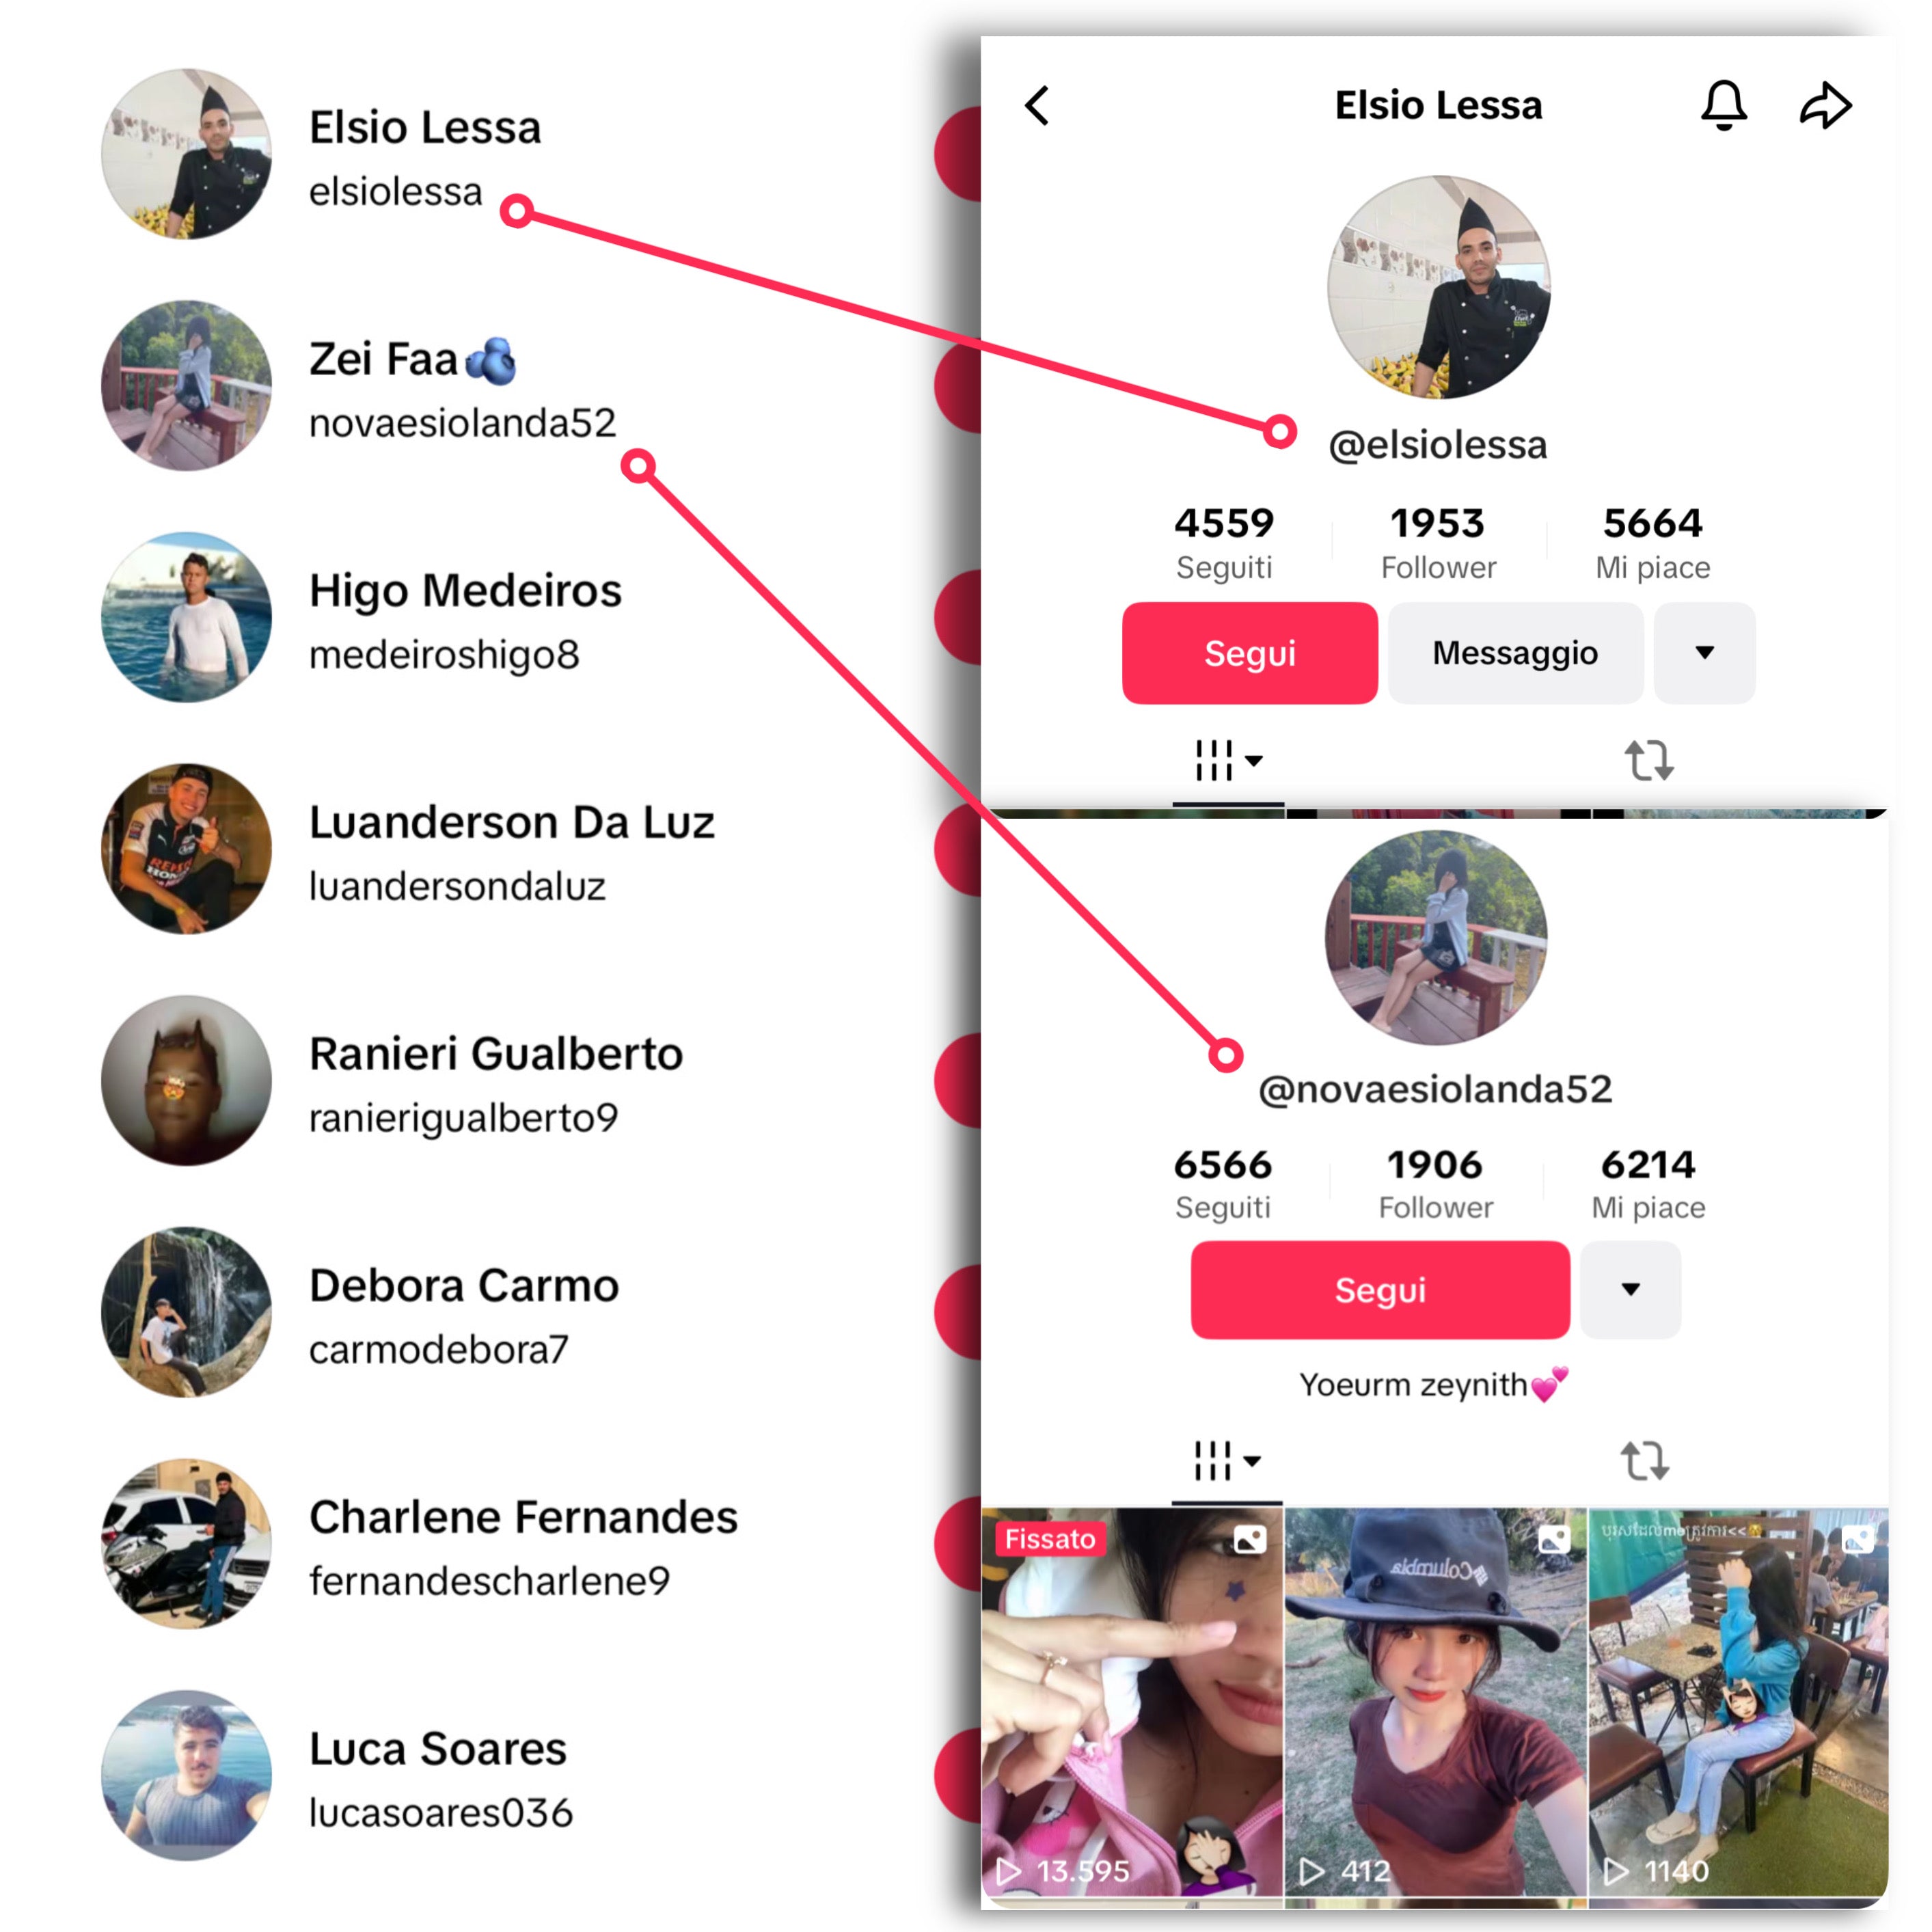Open the 6566 Seguiti count
The height and width of the screenshot is (1932, 1932).
tap(1223, 1184)
